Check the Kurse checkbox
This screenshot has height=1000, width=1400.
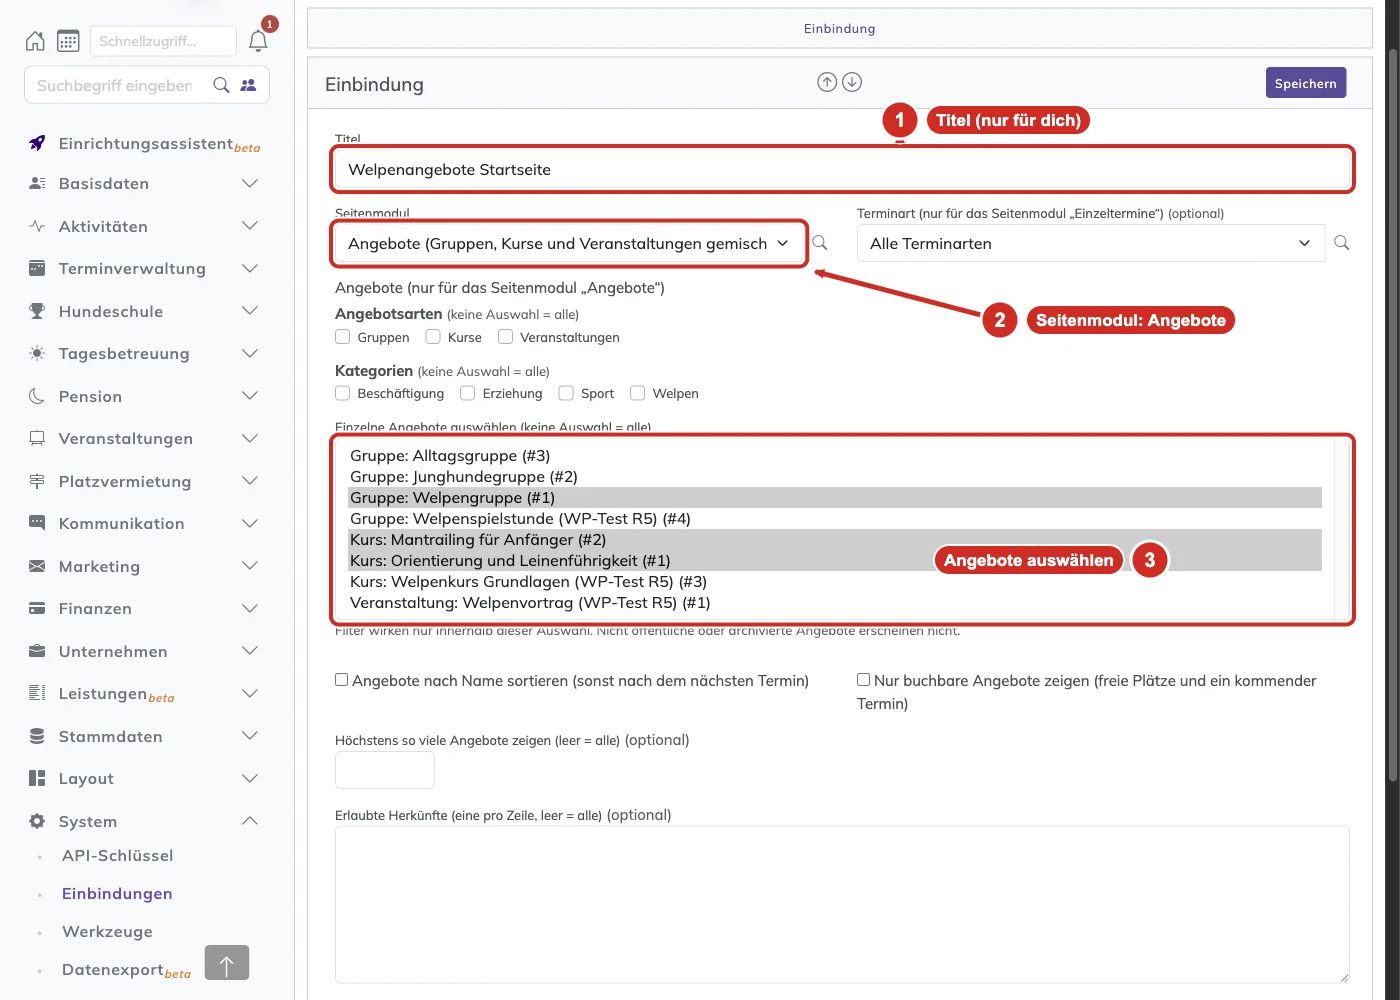click(433, 337)
